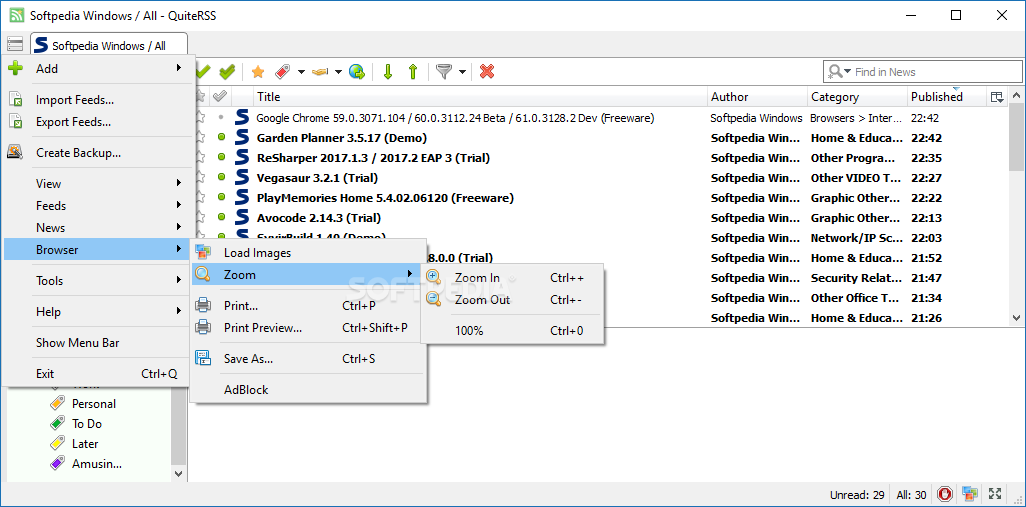The height and width of the screenshot is (507, 1026).
Task: Go to previous unread news green up arrow
Action: click(413, 72)
